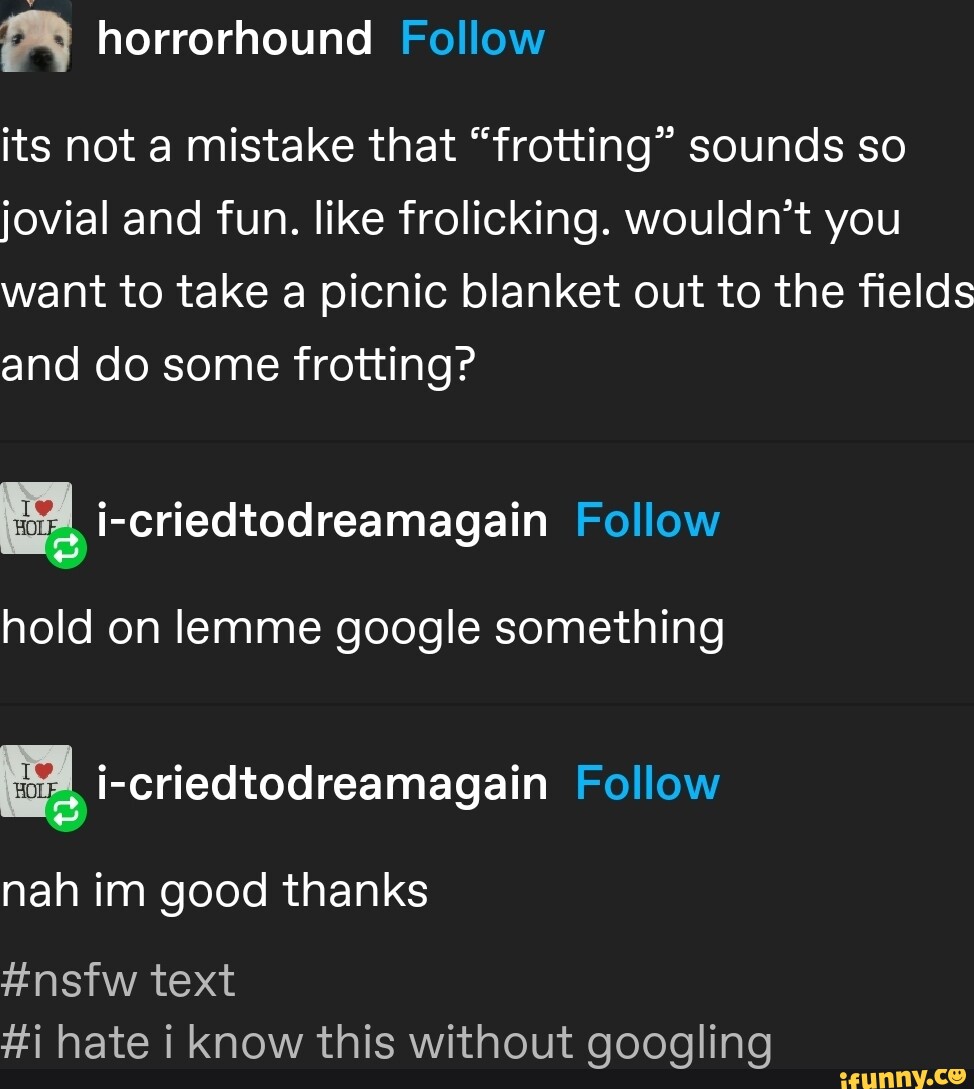Toggle follow state on second i-criedtodreamagain post
The width and height of the screenshot is (974, 1089).
tap(648, 783)
